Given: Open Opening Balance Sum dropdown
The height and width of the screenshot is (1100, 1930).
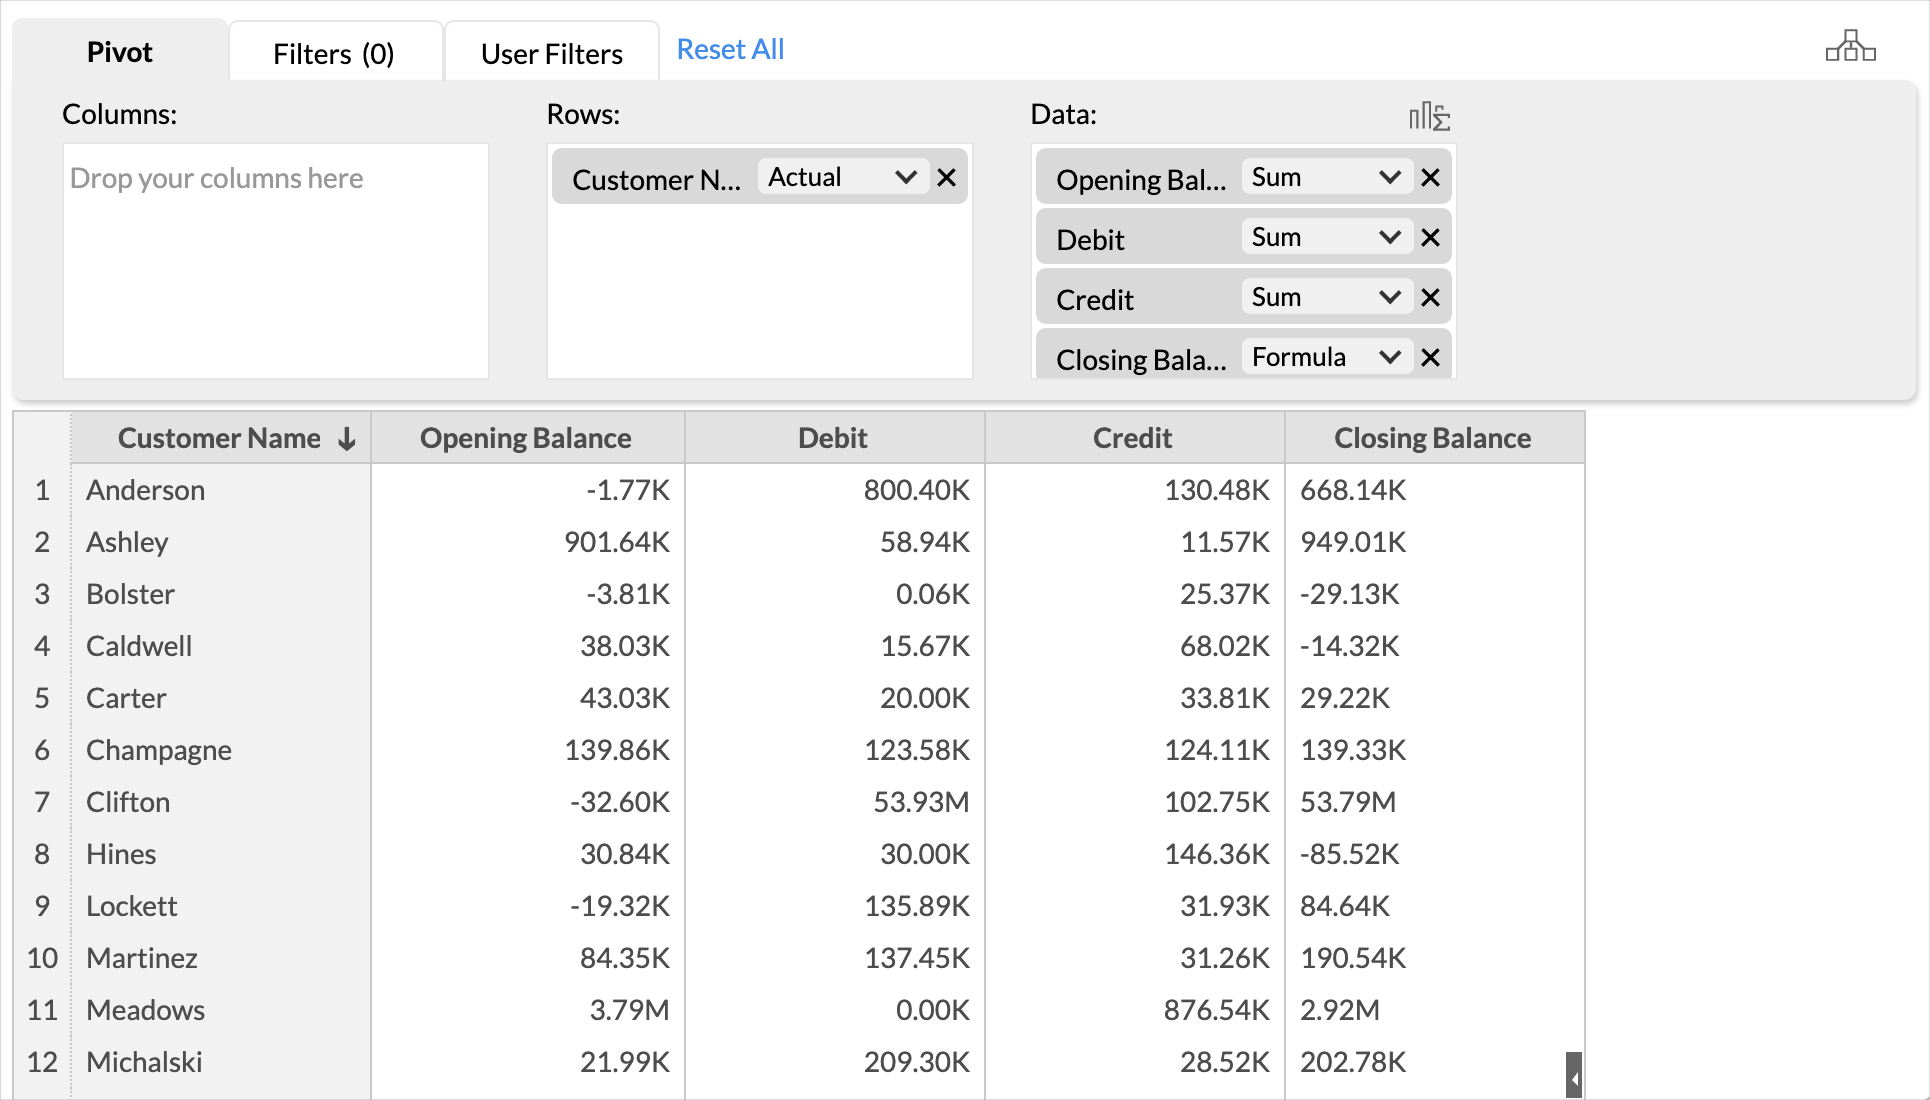Looking at the screenshot, I should (x=1326, y=178).
